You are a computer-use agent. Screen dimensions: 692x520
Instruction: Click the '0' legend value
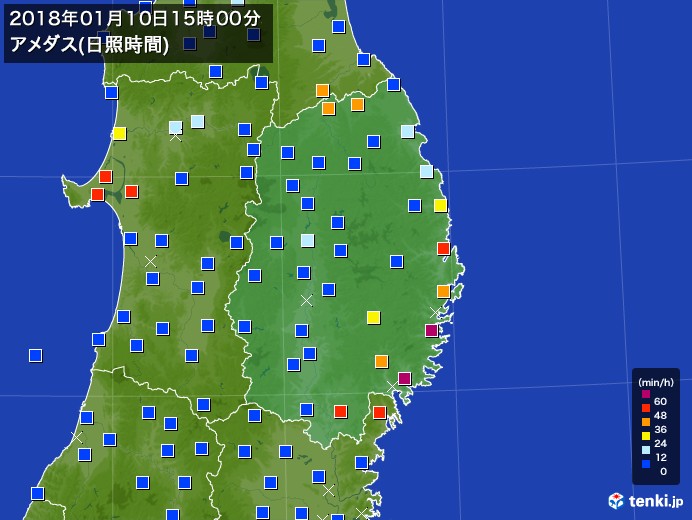click(x=663, y=471)
